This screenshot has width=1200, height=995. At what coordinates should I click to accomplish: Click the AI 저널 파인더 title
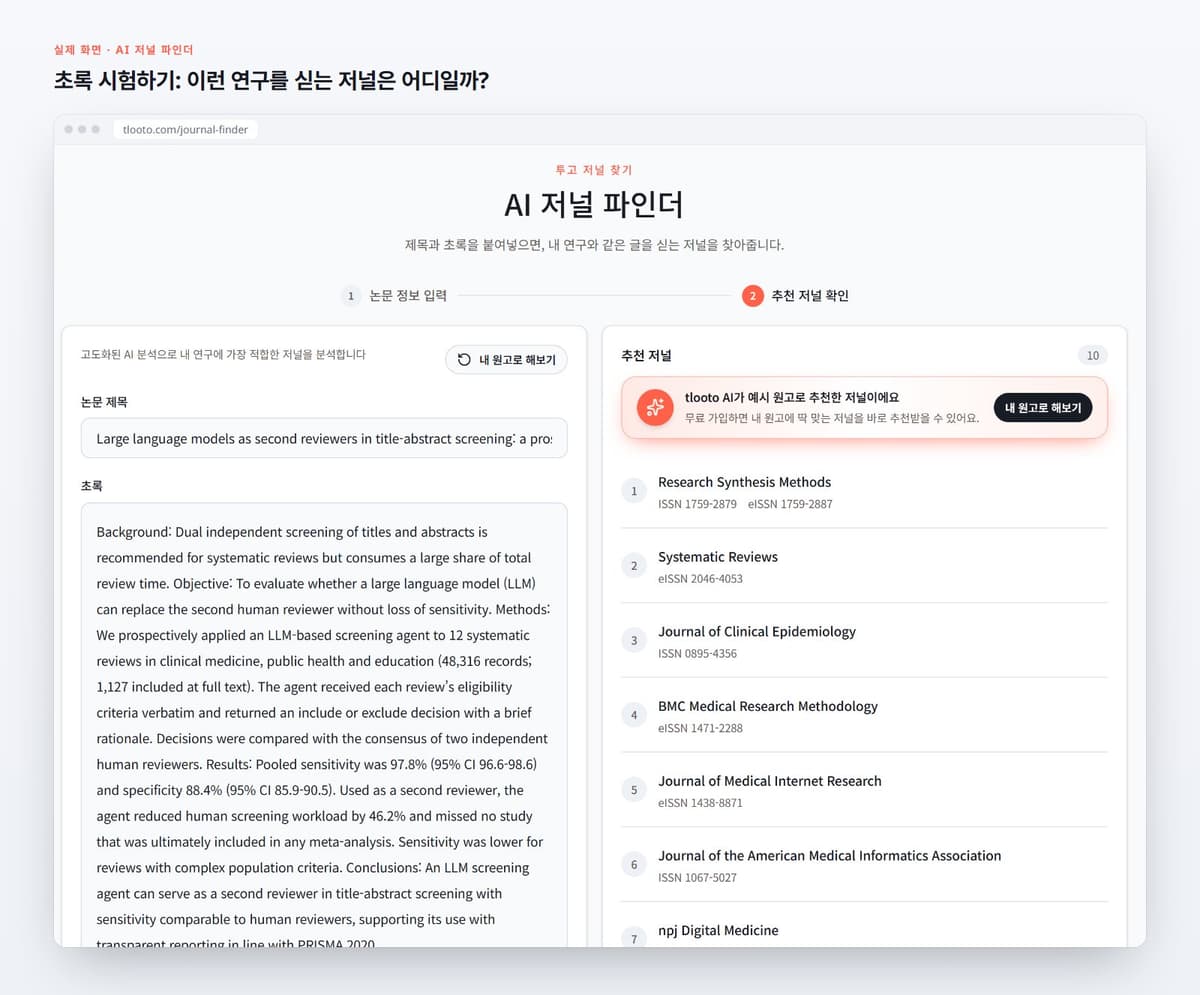click(594, 205)
